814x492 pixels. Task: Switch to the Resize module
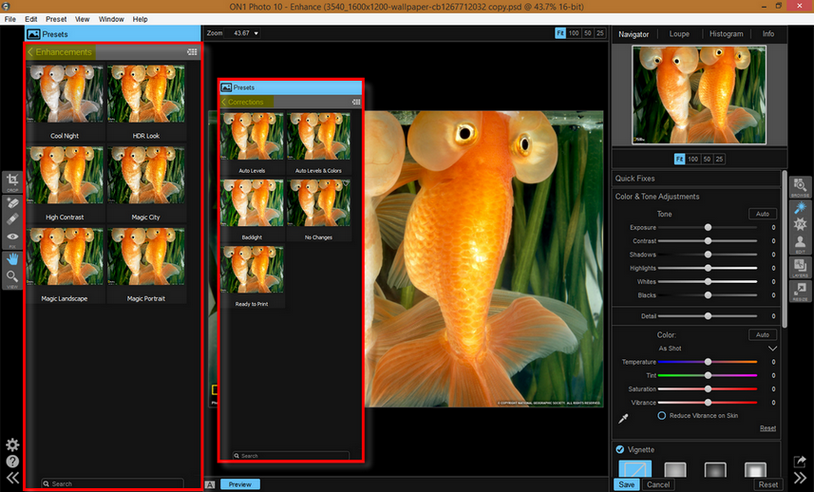pos(800,291)
